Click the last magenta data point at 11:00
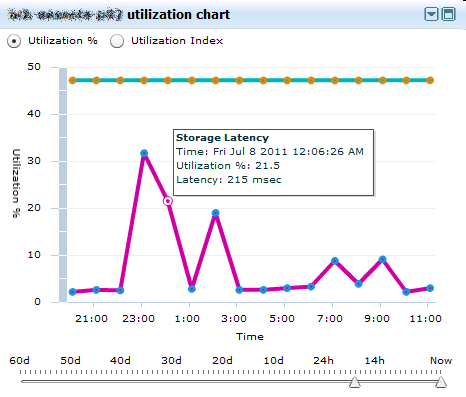The image size is (466, 397). pos(430,288)
